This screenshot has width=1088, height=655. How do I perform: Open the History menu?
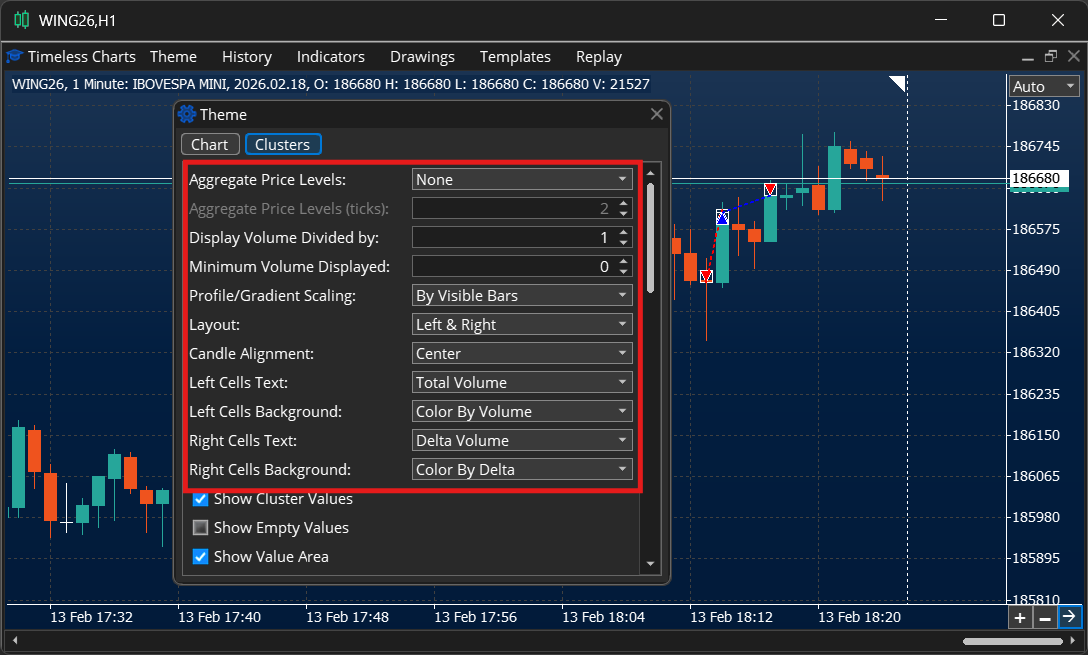(x=246, y=56)
